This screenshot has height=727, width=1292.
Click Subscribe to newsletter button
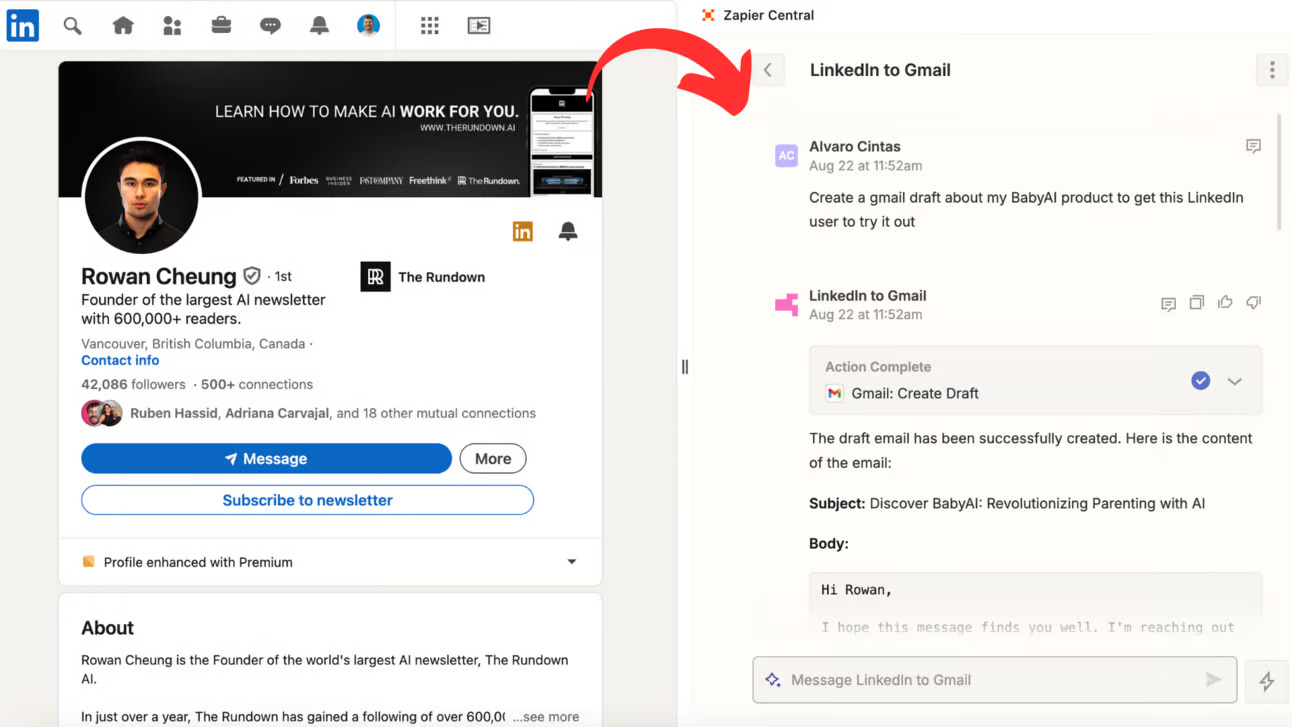point(307,500)
